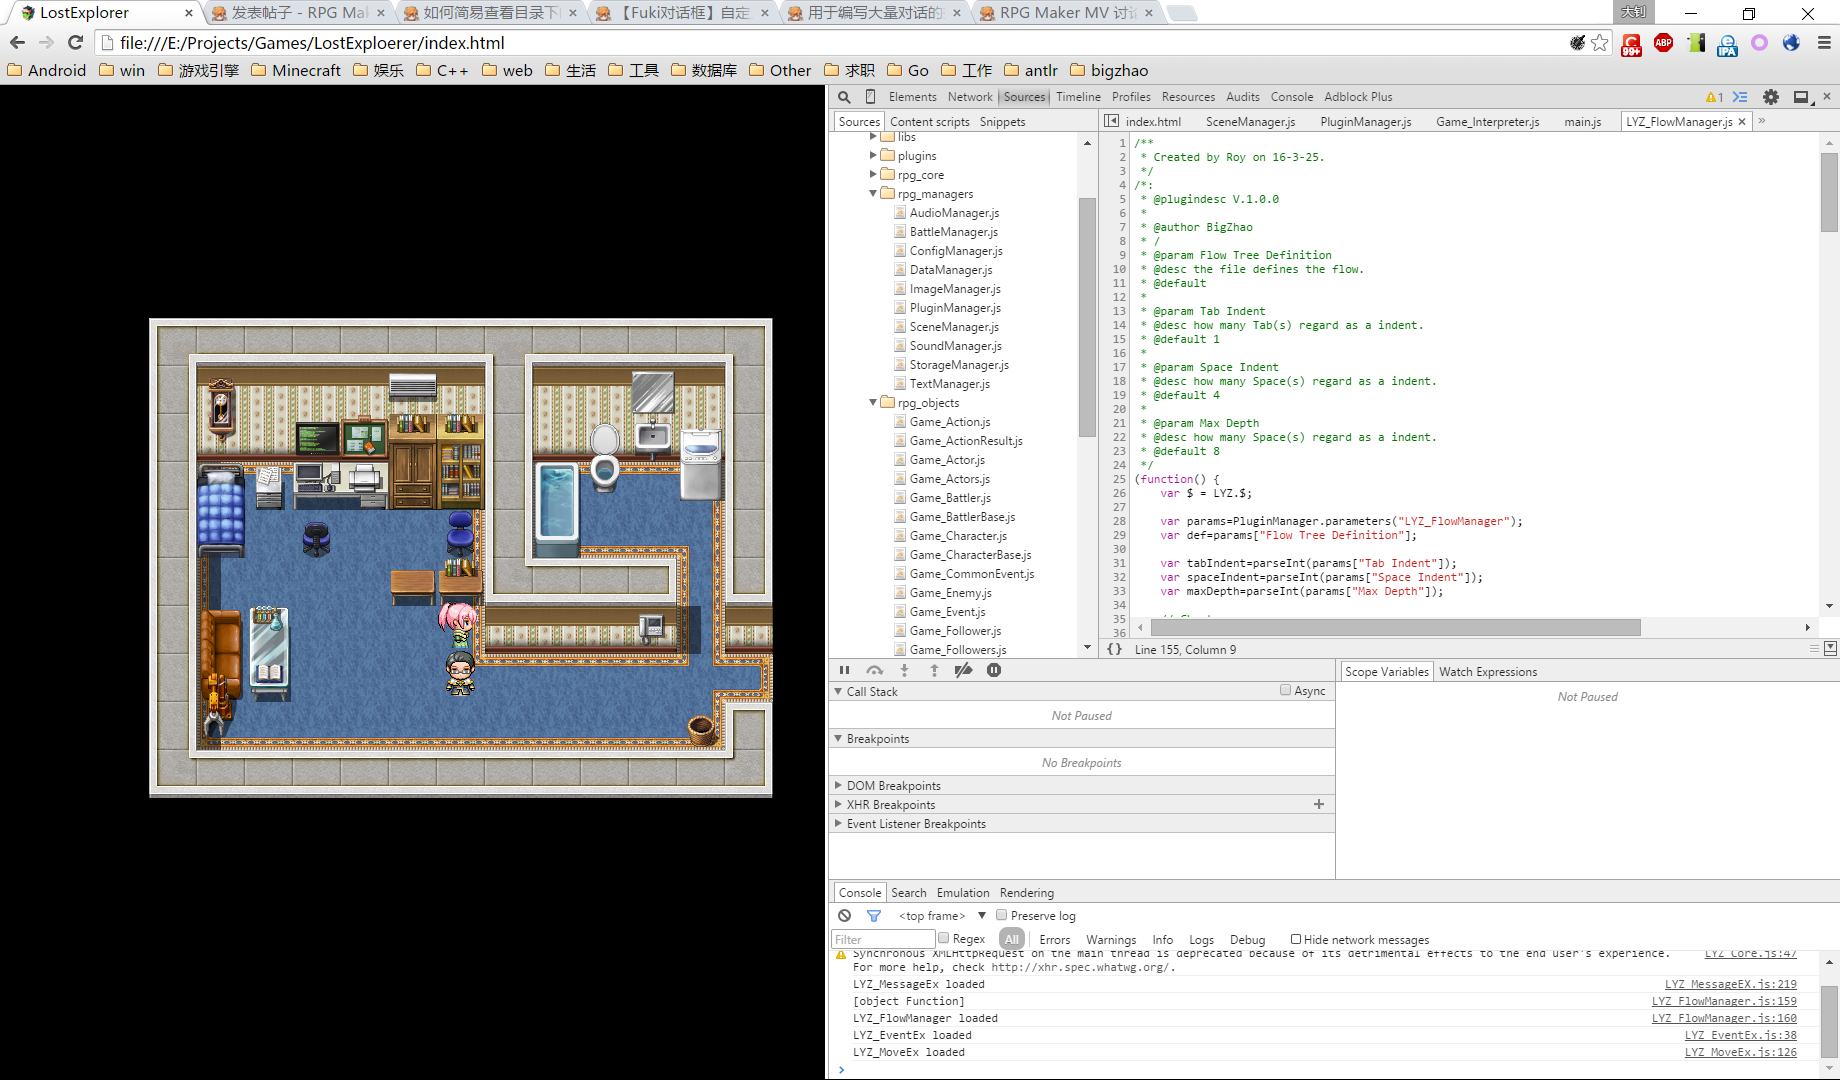Expand the plugins folder
This screenshot has height=1080, width=1840.
coord(873,155)
